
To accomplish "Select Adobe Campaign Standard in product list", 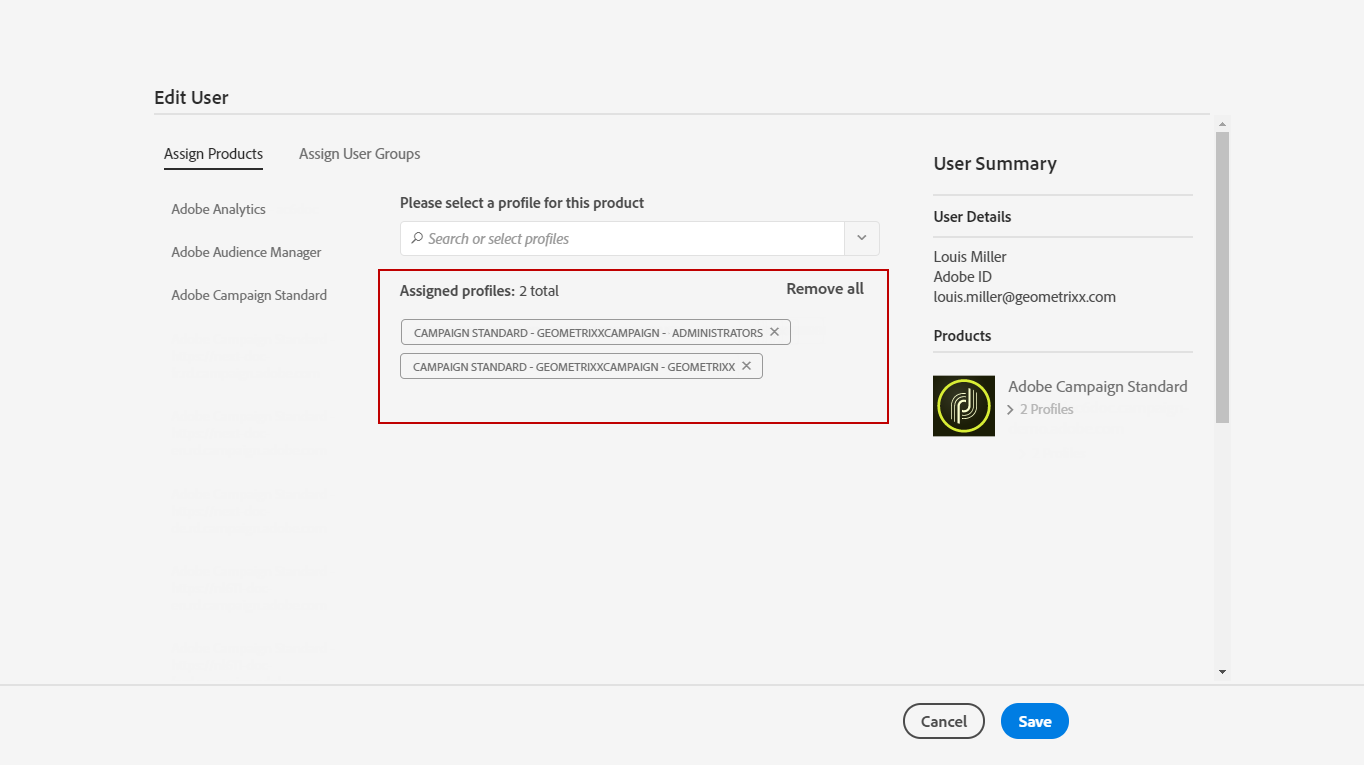I will (249, 295).
